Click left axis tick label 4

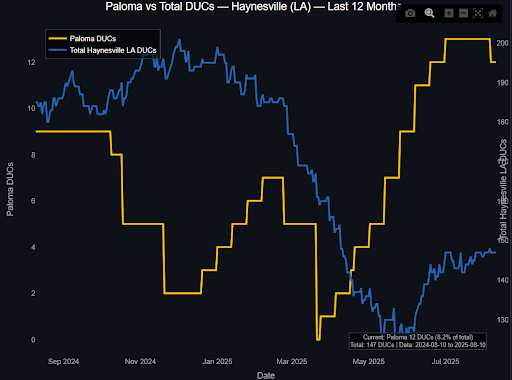coord(33,247)
